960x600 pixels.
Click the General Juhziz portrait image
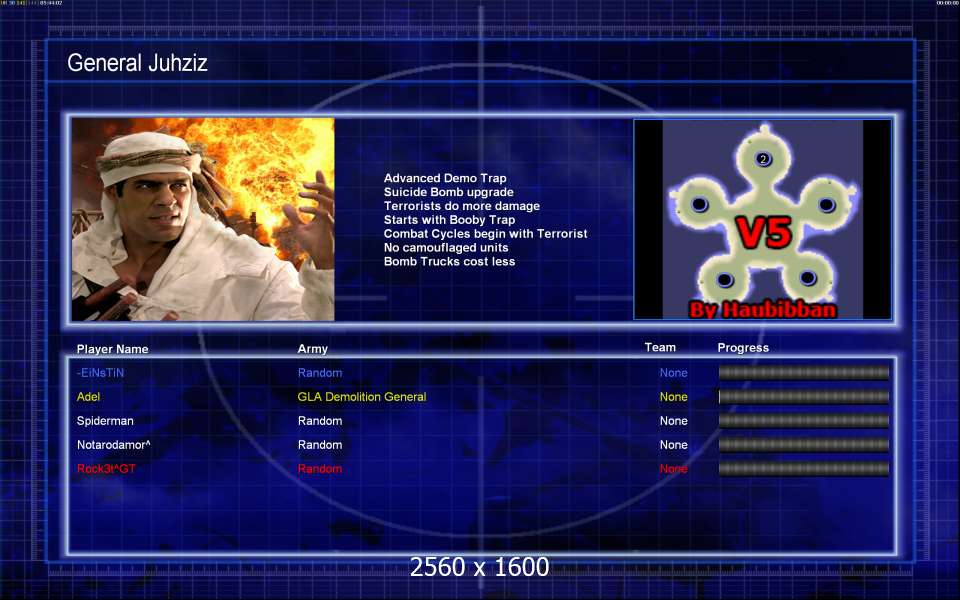pos(203,219)
